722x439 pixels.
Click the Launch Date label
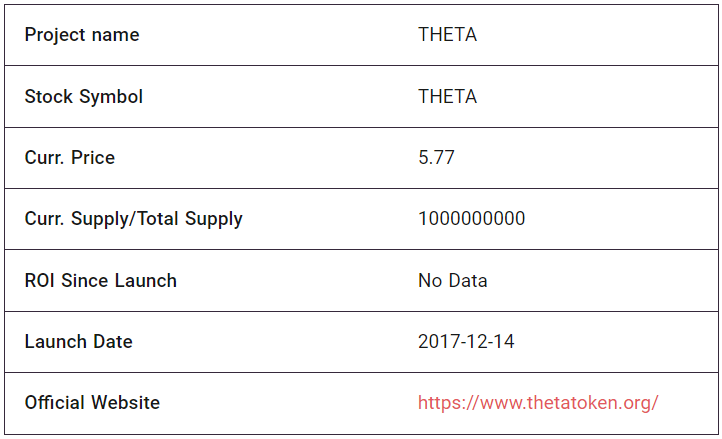coord(79,342)
